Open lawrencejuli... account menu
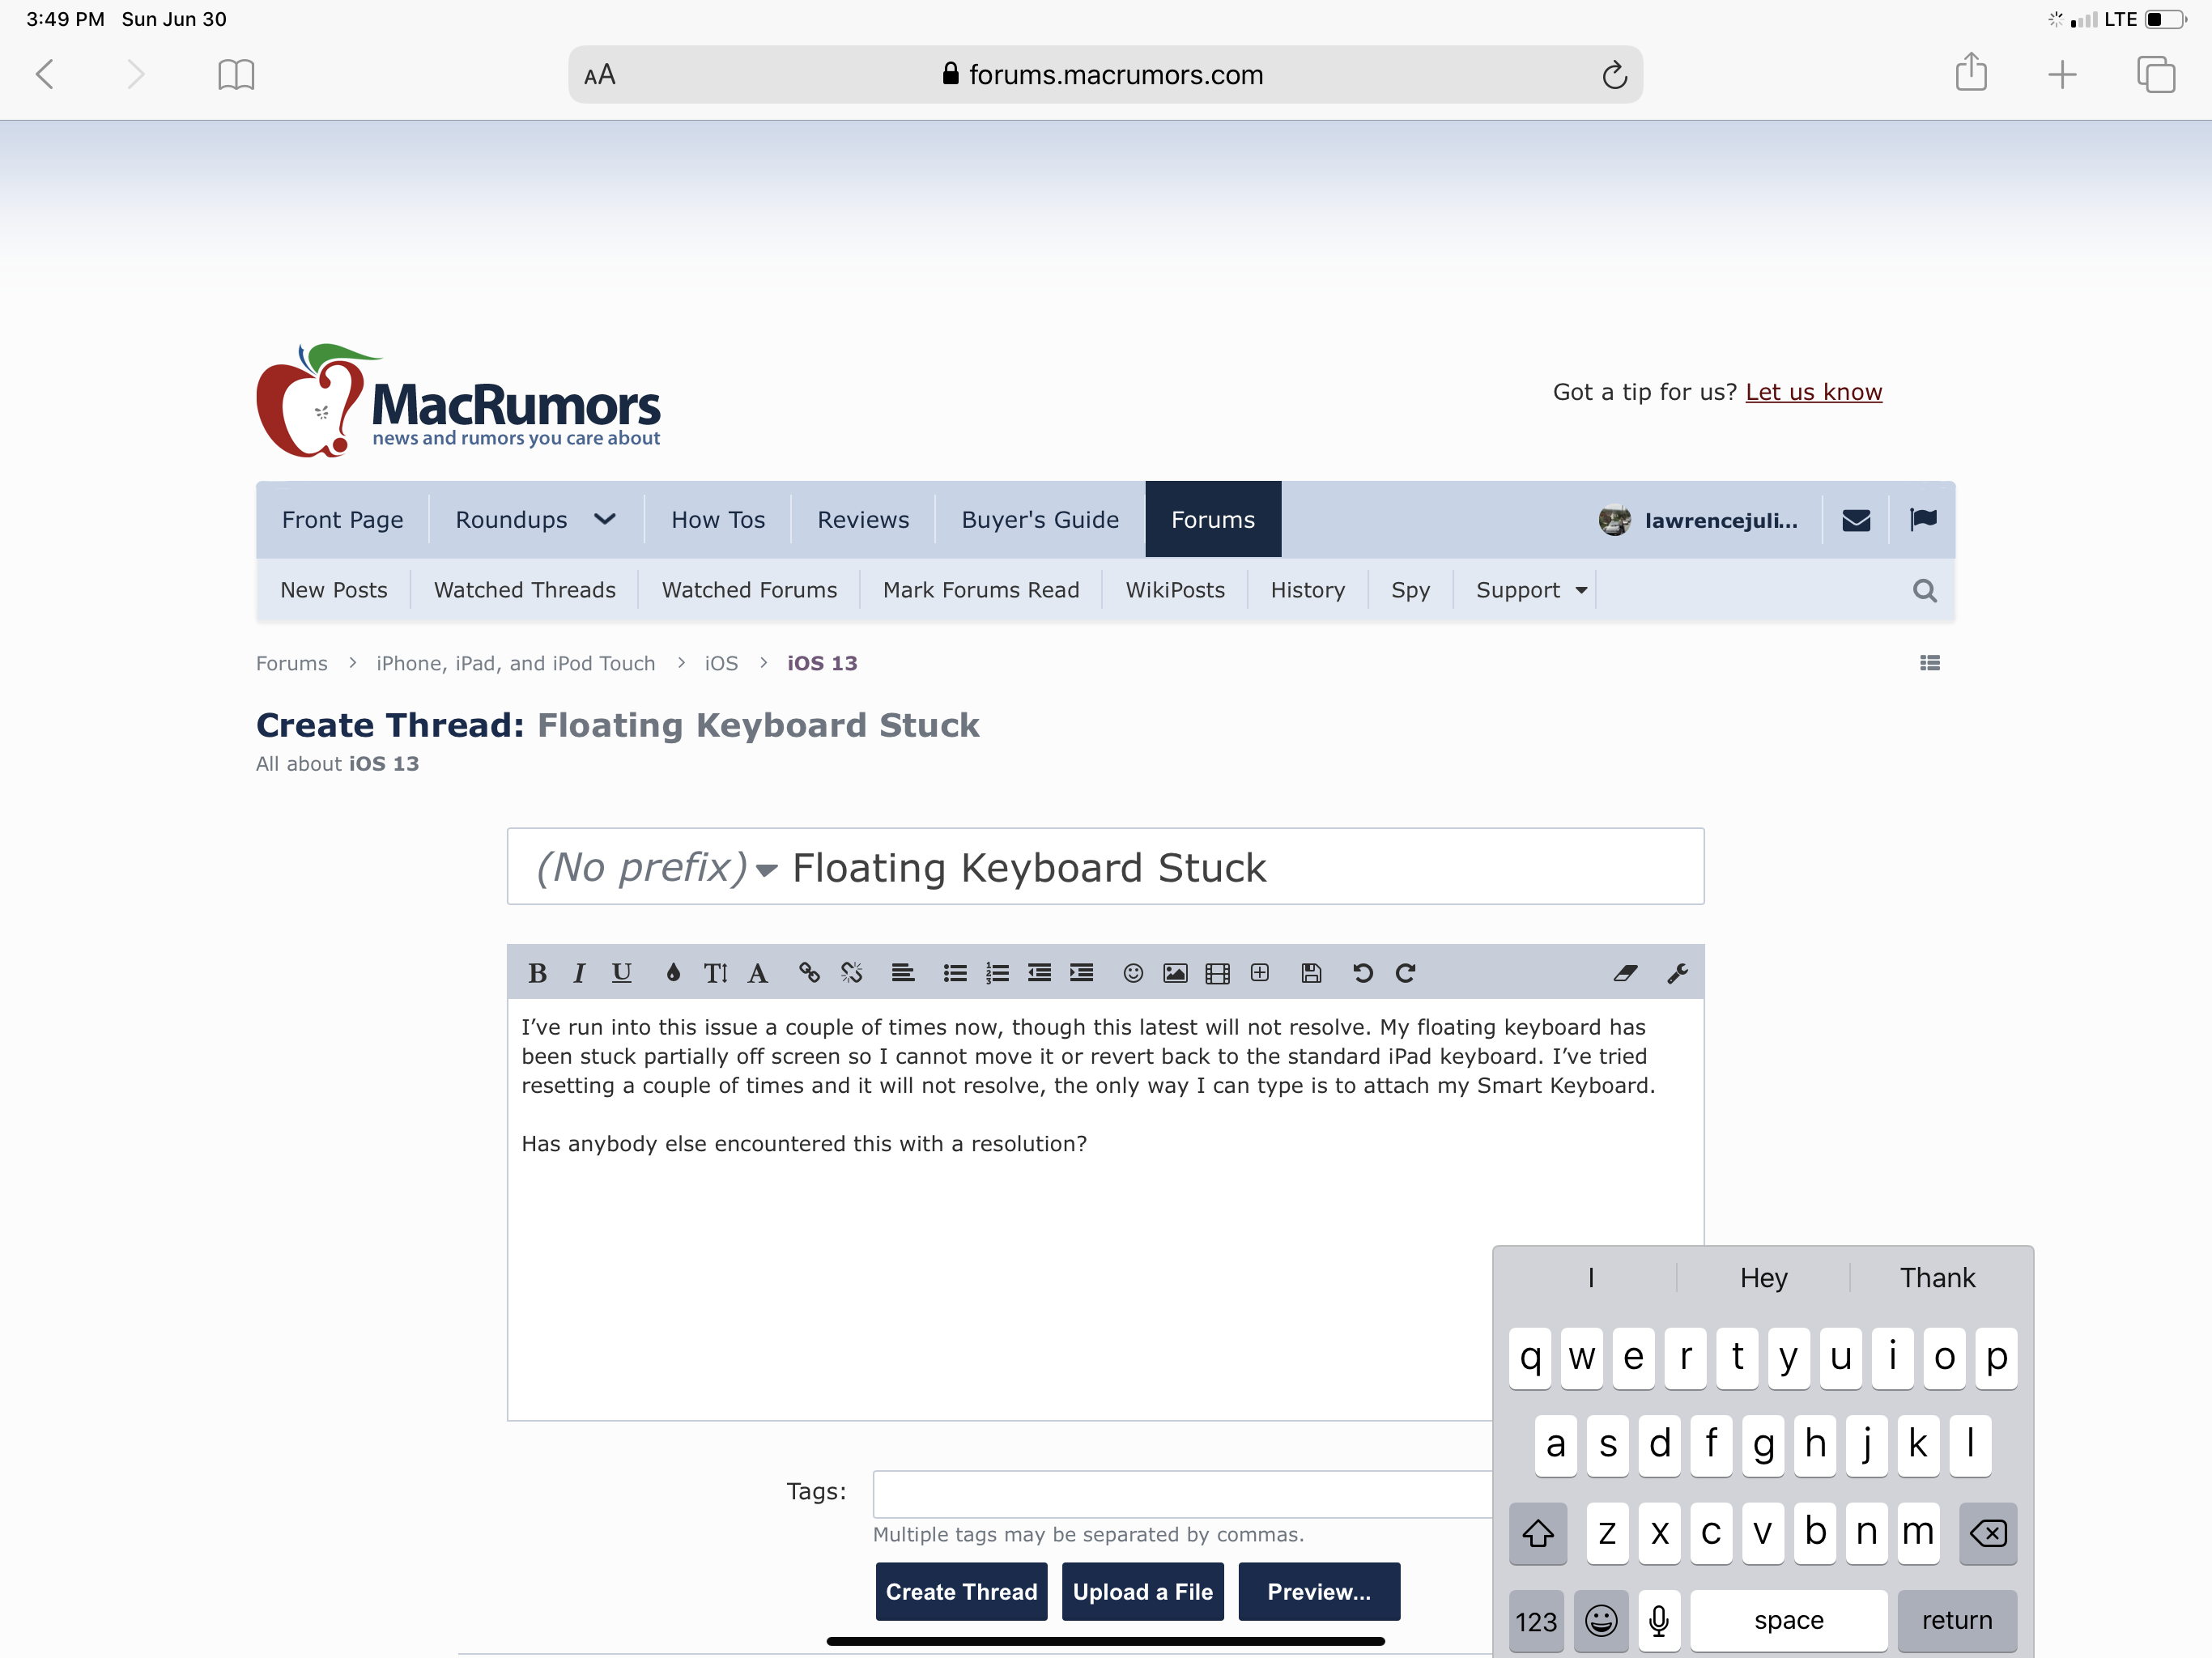The height and width of the screenshot is (1658, 2212). point(1698,520)
